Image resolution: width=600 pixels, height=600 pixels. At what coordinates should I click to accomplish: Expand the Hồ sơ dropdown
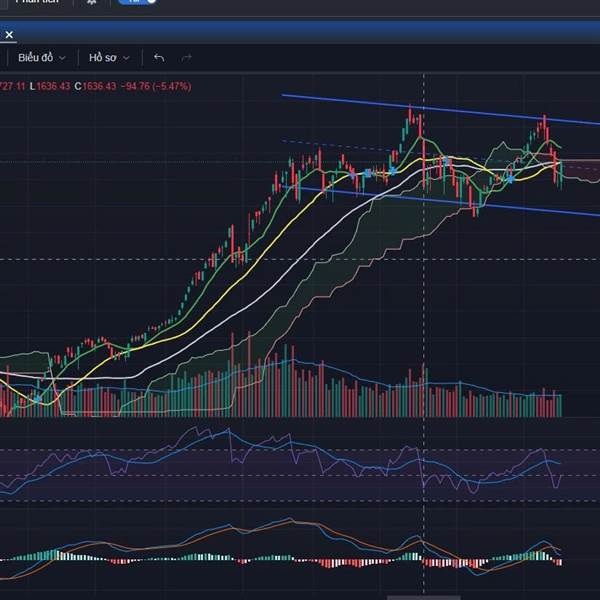click(x=109, y=58)
